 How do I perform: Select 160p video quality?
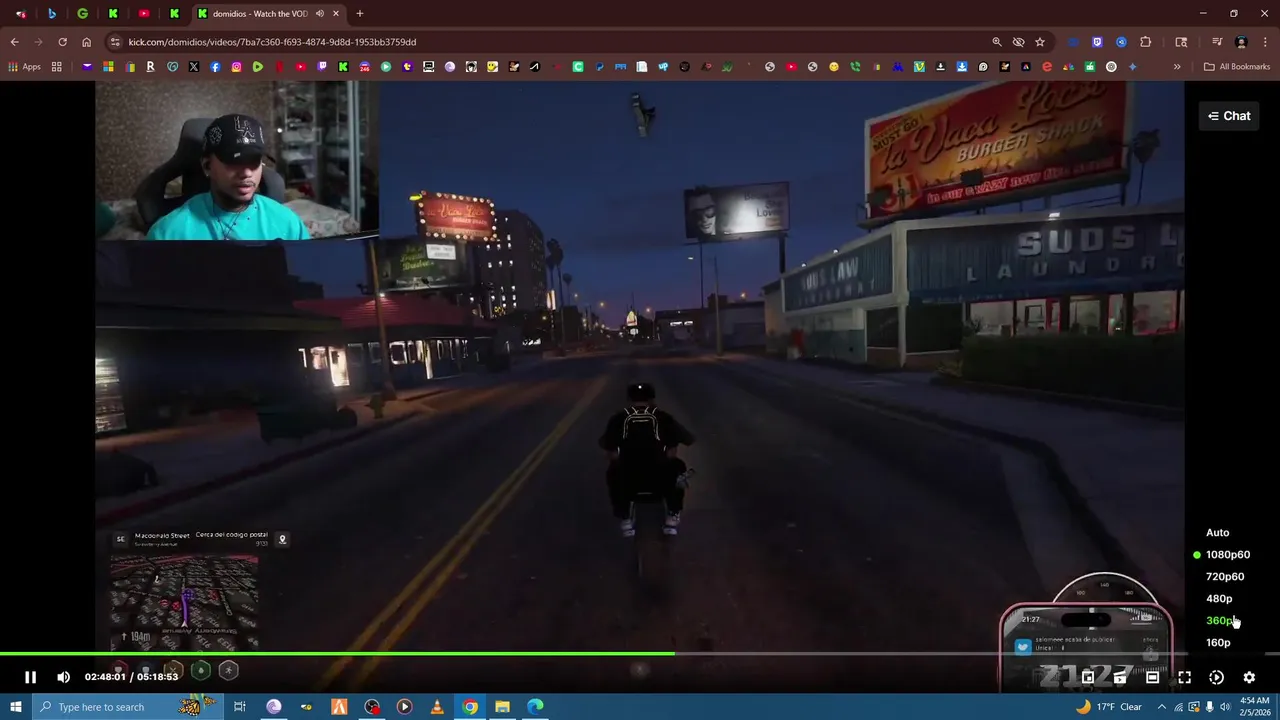coord(1218,643)
